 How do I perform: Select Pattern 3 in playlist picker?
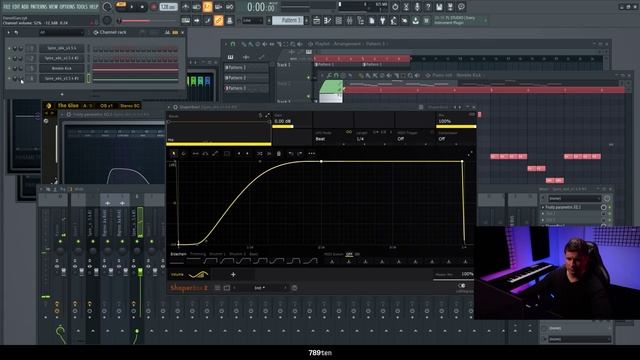click(x=246, y=88)
